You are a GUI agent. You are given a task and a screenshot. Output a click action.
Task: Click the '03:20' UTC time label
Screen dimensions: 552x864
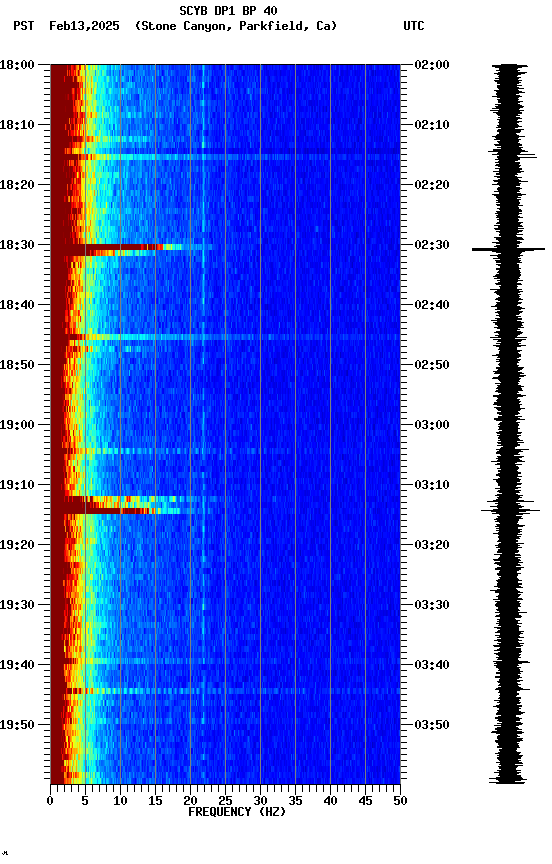(432, 545)
